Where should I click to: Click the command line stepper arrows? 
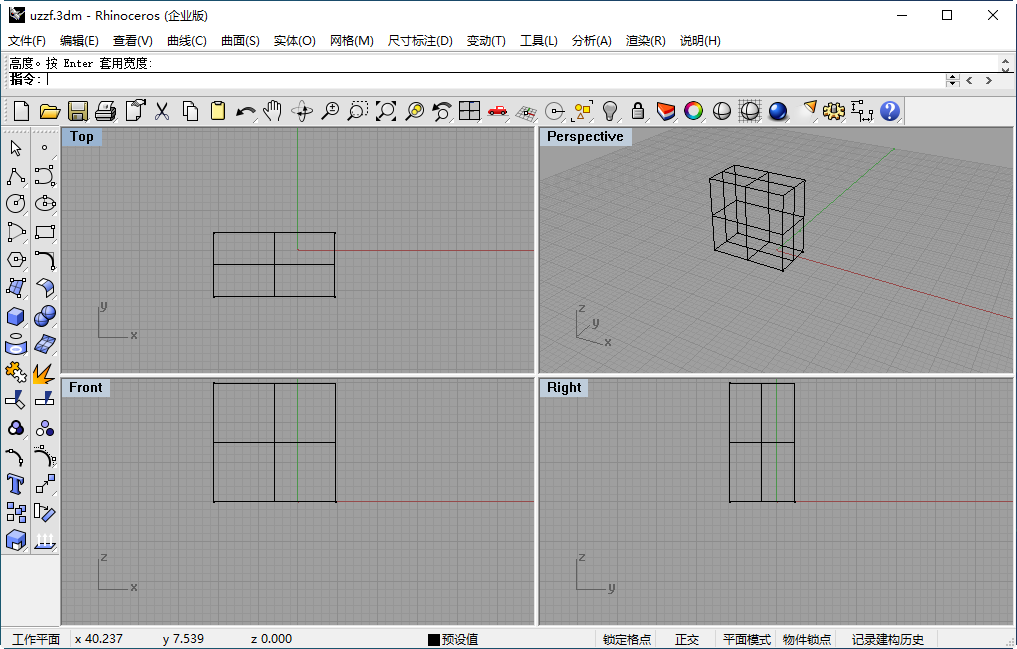click(x=952, y=80)
